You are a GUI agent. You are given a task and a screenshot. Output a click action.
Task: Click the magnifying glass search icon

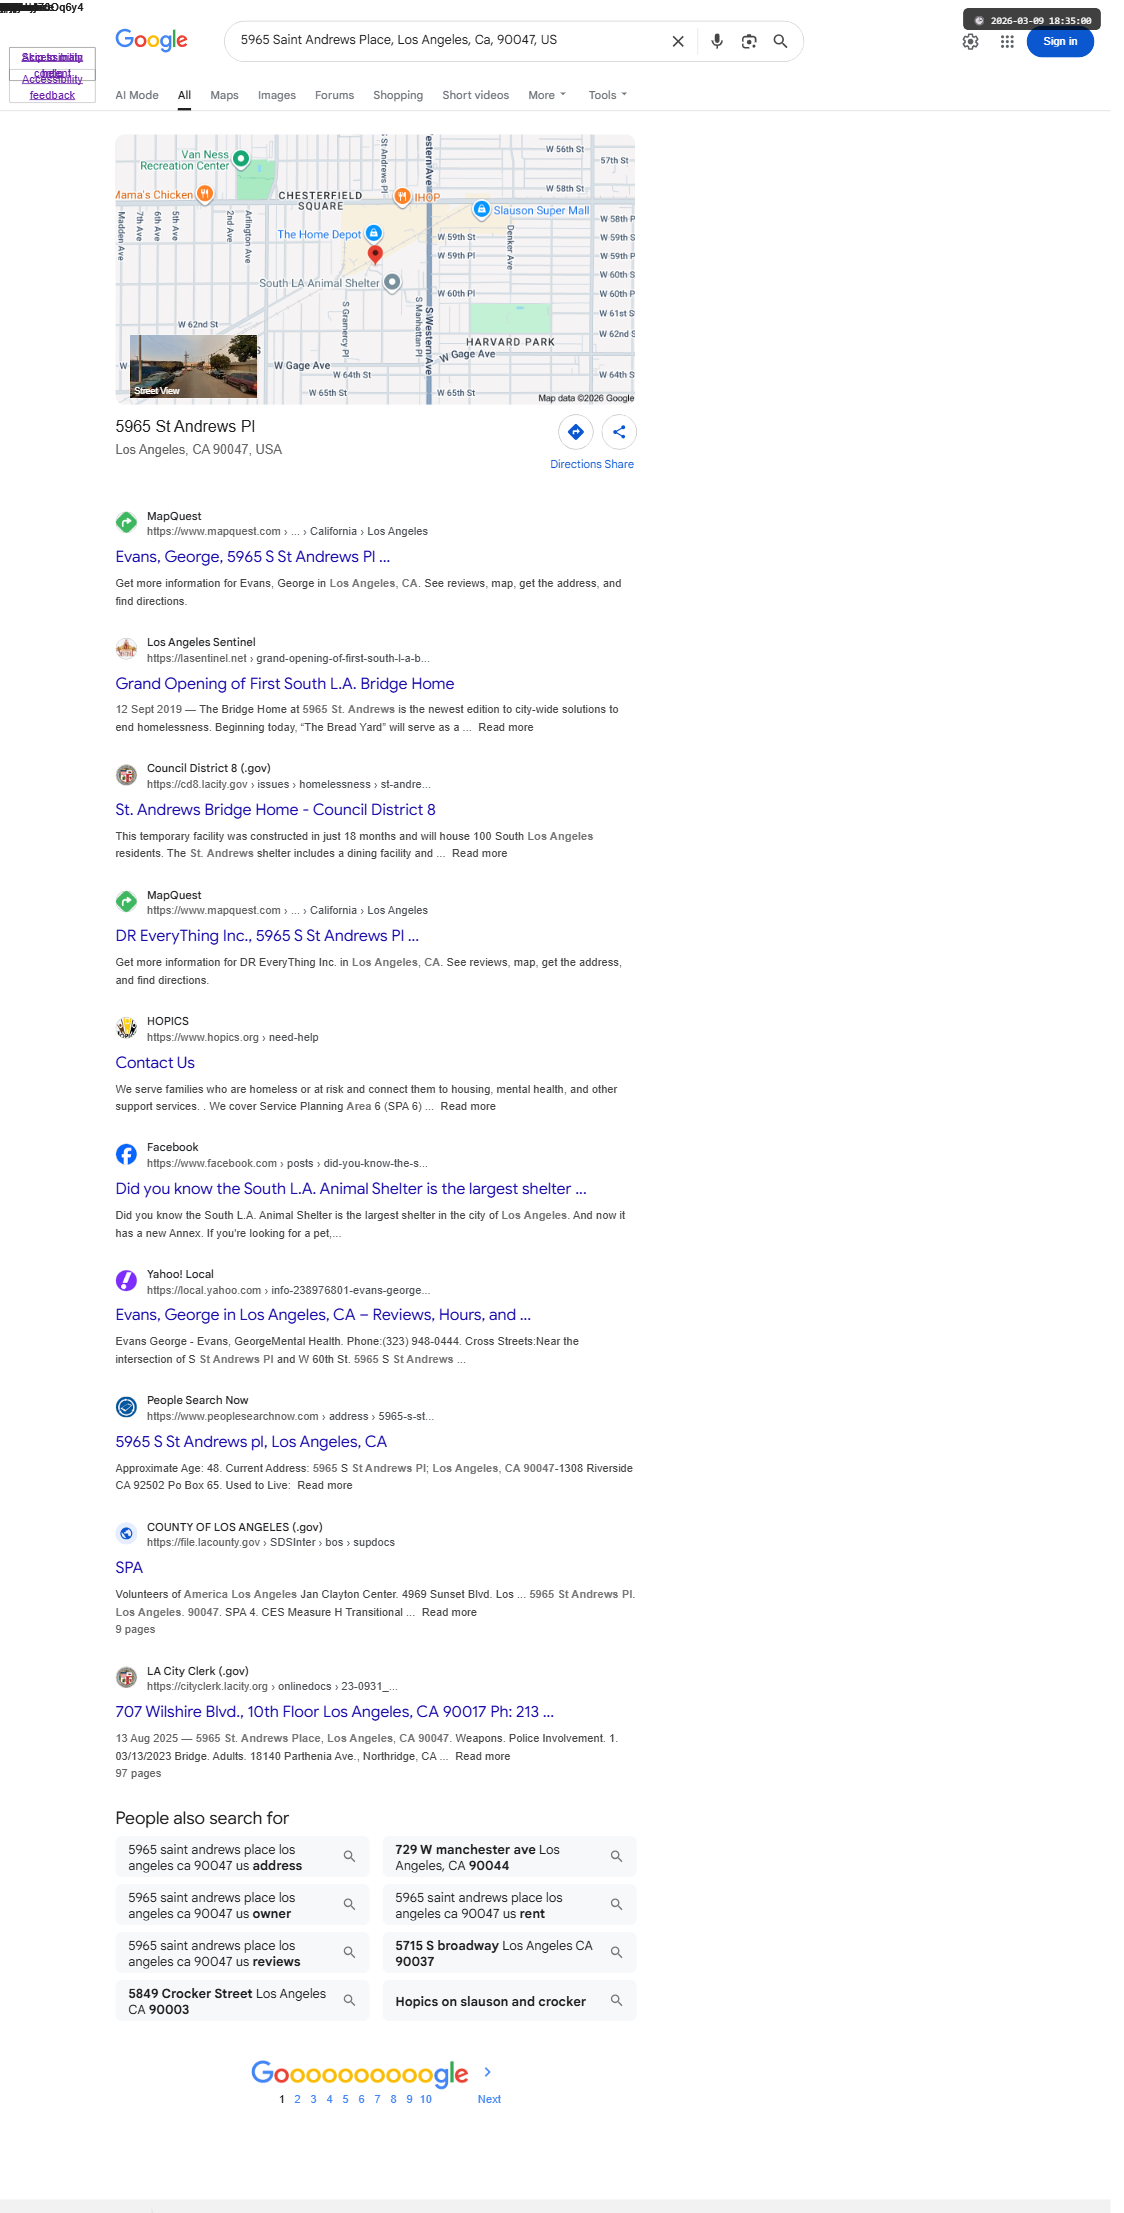[781, 41]
